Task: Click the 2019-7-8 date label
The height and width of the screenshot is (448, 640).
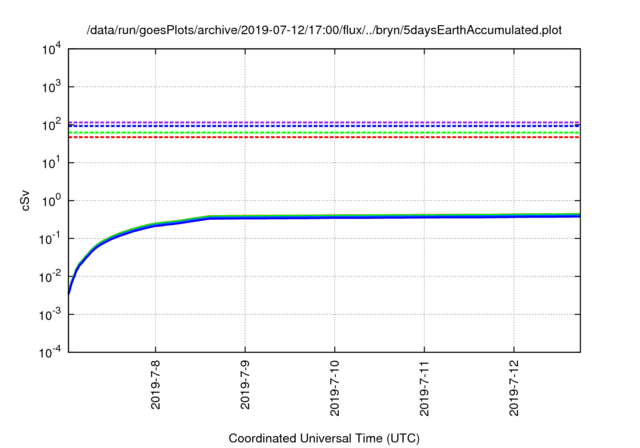Action: (156, 384)
